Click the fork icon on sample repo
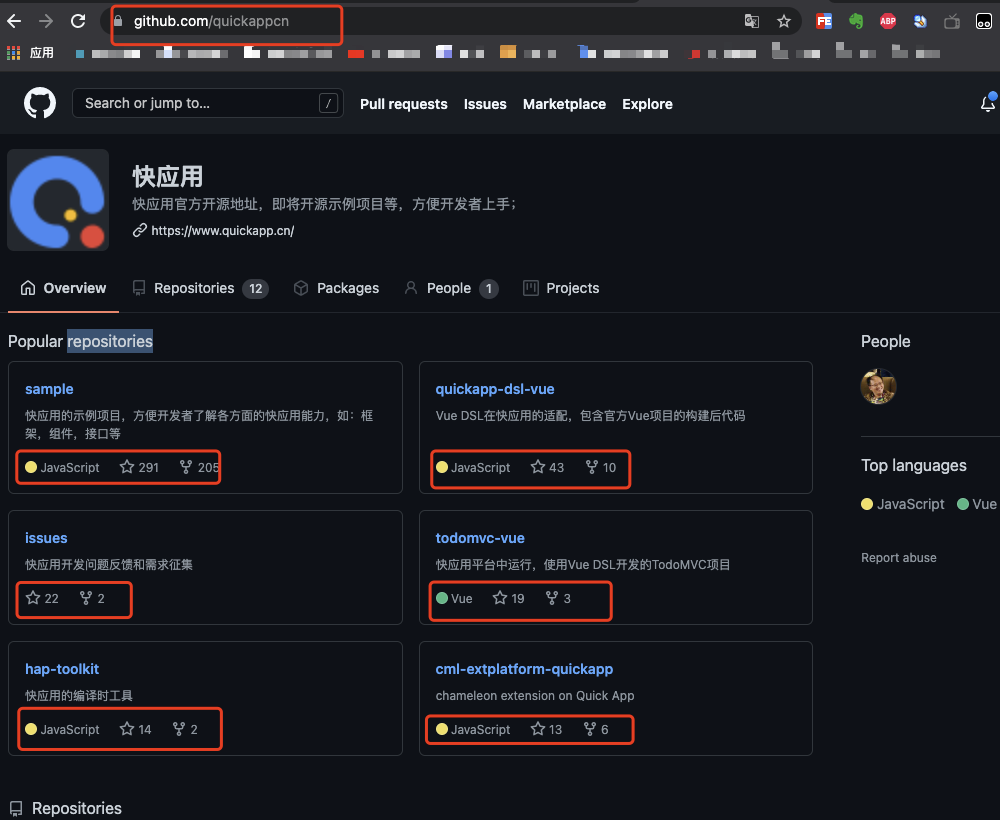The height and width of the screenshot is (820, 1000). 186,467
